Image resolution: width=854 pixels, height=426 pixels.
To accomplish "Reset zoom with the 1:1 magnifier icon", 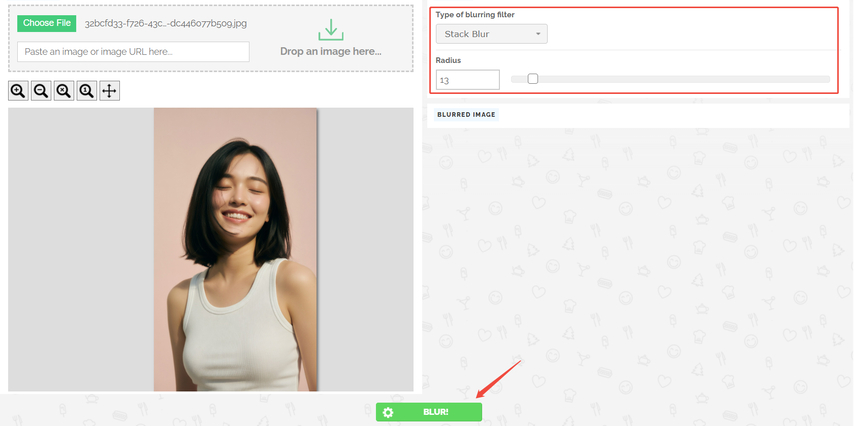I will coord(87,91).
